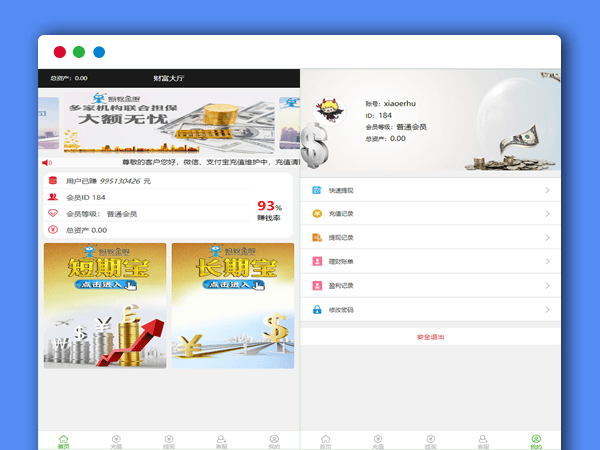This screenshot has width=600, height=450.
Task: Click the user avatar next to xiaoerhu
Action: (326, 111)
